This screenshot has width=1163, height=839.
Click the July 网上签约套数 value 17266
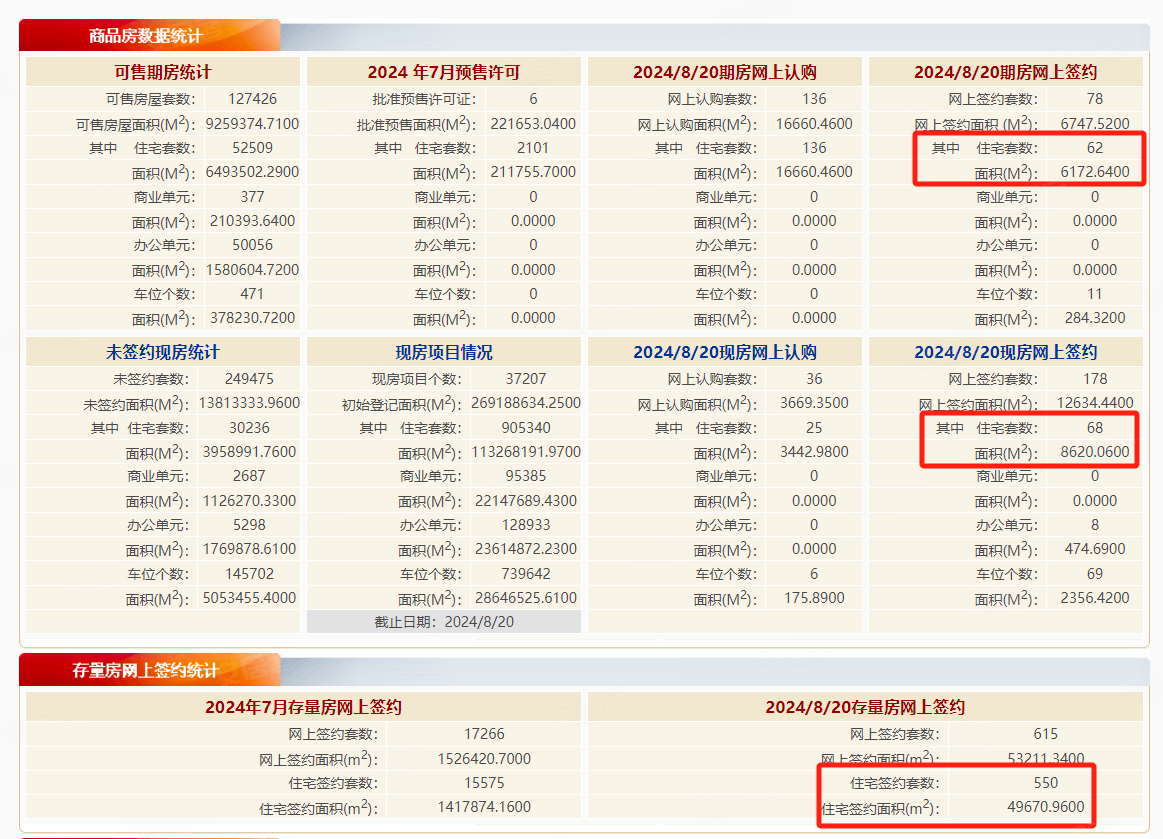[x=484, y=734]
